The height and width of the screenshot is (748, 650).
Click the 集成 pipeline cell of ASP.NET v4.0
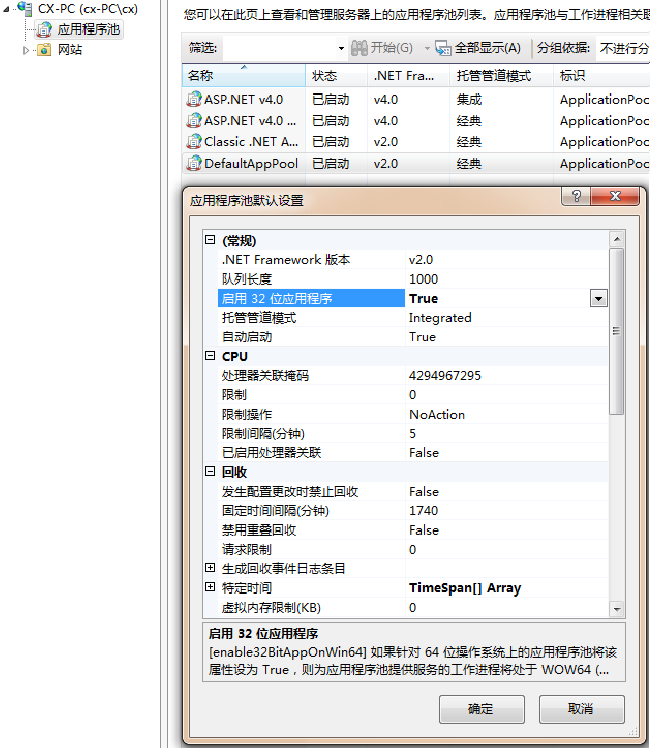469,100
